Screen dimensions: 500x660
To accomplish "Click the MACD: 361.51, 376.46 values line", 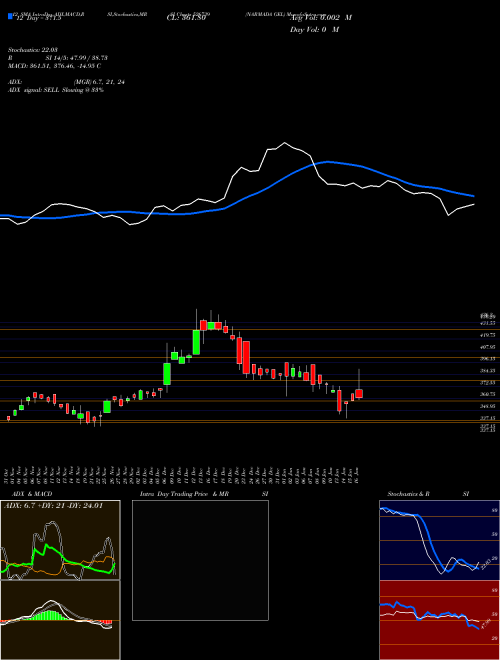I will tap(54, 66).
